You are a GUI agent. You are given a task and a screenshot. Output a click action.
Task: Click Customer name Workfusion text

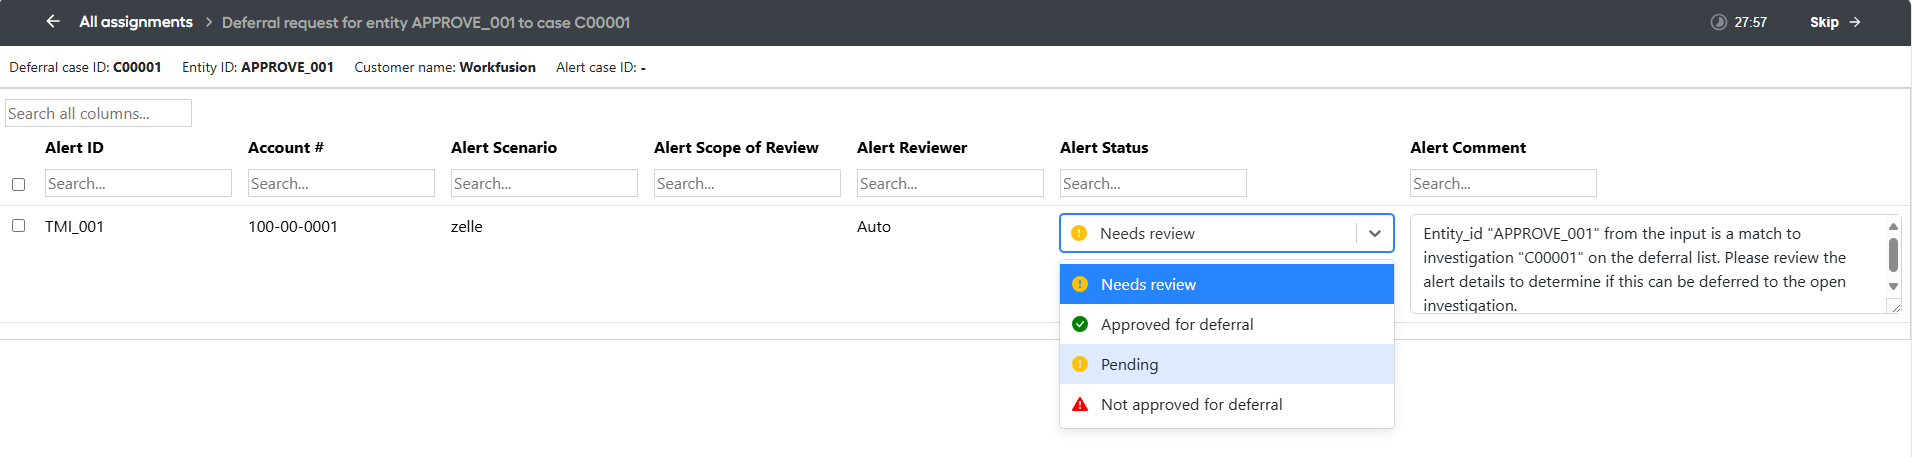(x=445, y=67)
